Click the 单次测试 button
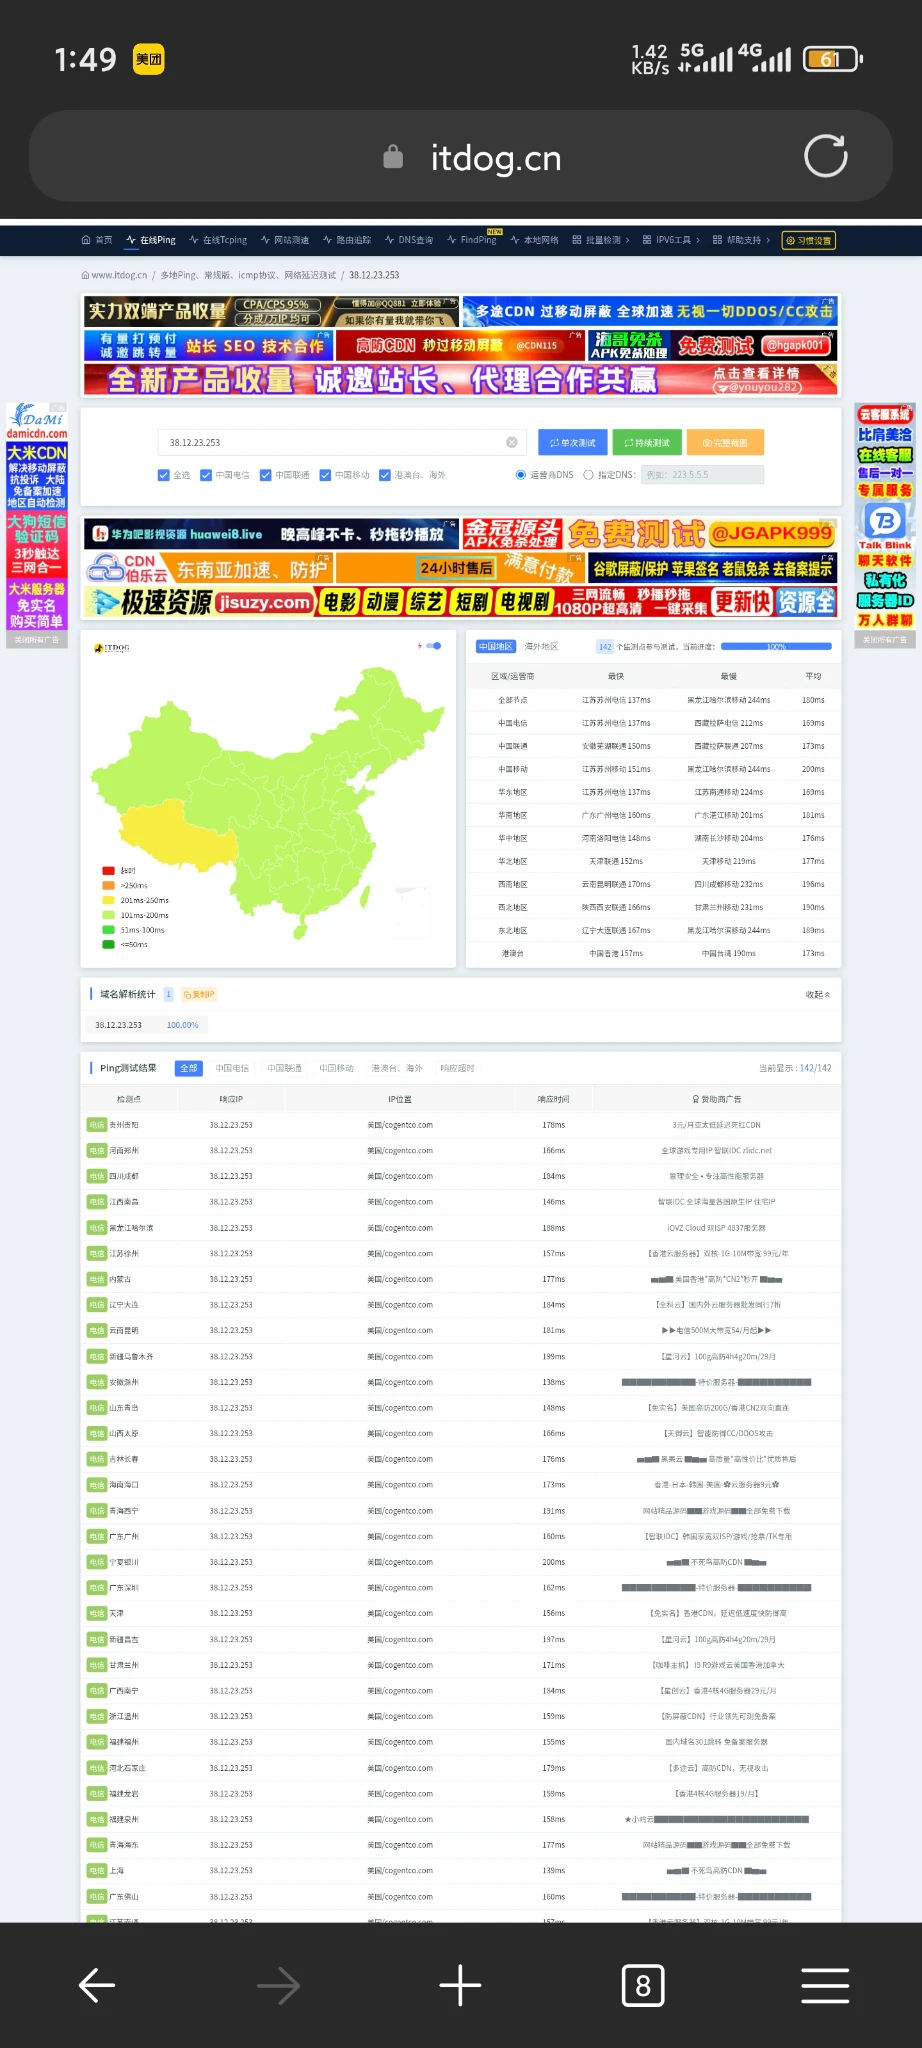 pos(572,442)
